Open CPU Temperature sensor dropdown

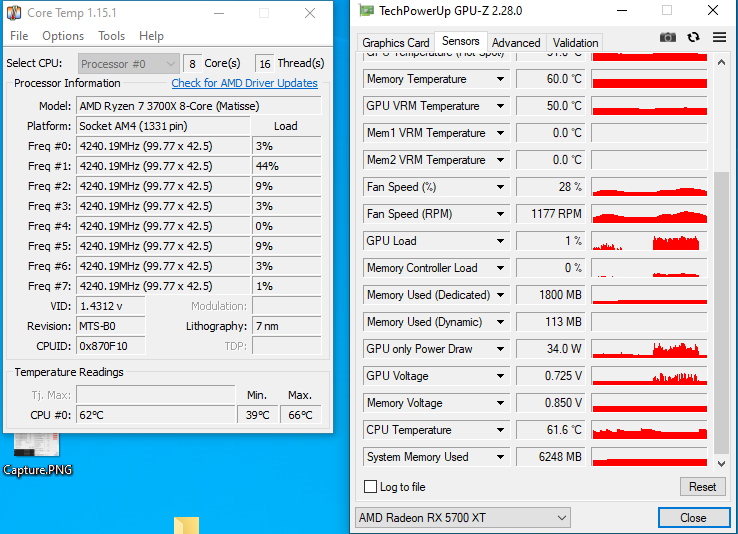click(x=500, y=430)
